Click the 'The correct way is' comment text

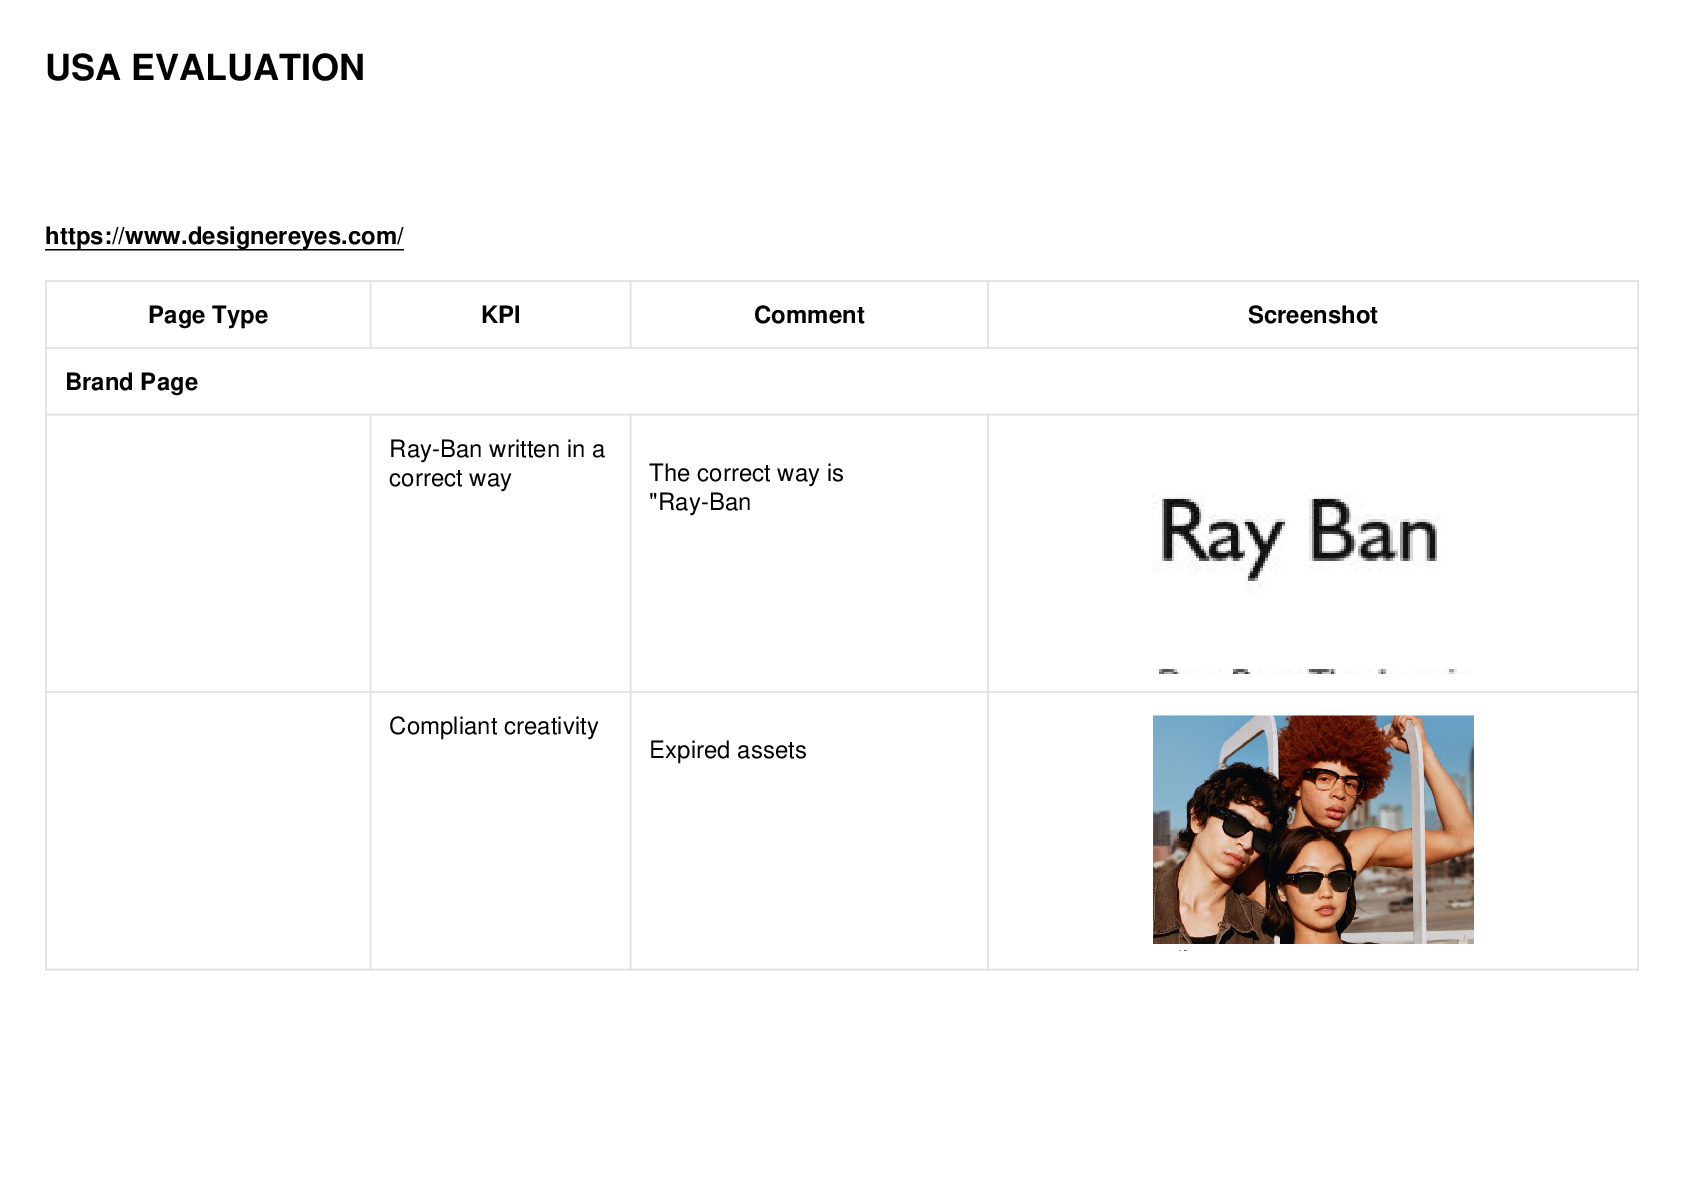pos(746,473)
